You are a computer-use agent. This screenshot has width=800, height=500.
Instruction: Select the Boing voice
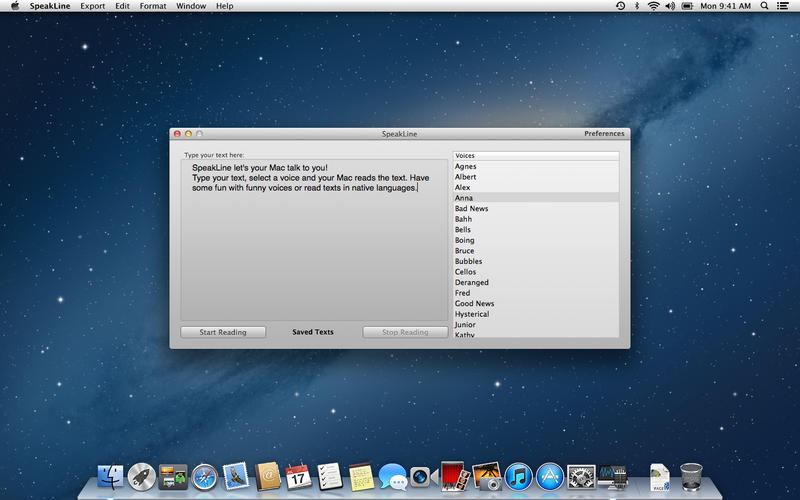536,240
